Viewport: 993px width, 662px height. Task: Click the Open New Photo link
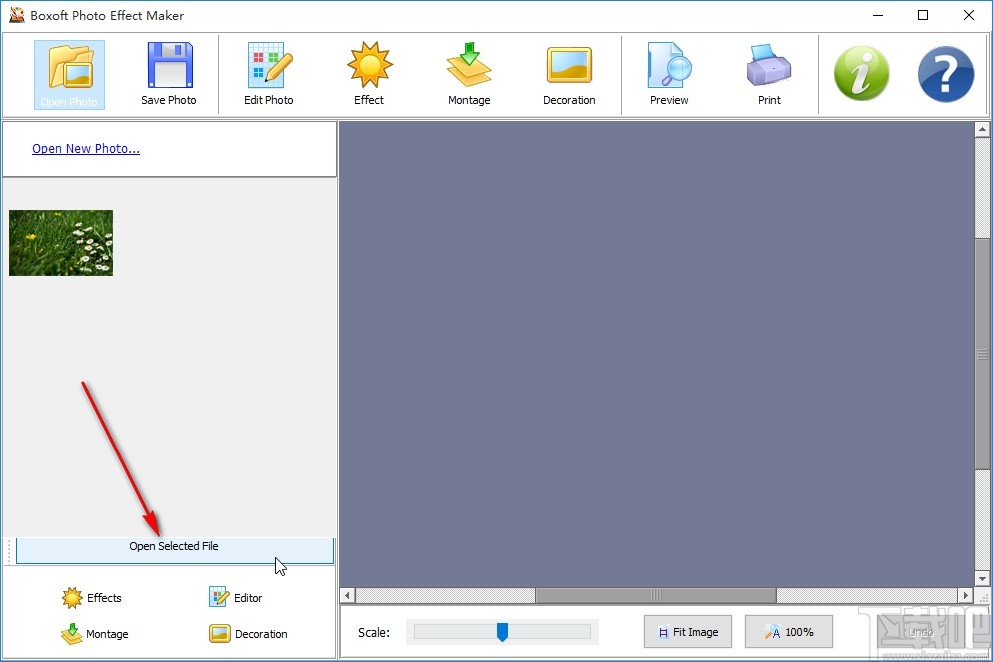click(86, 149)
